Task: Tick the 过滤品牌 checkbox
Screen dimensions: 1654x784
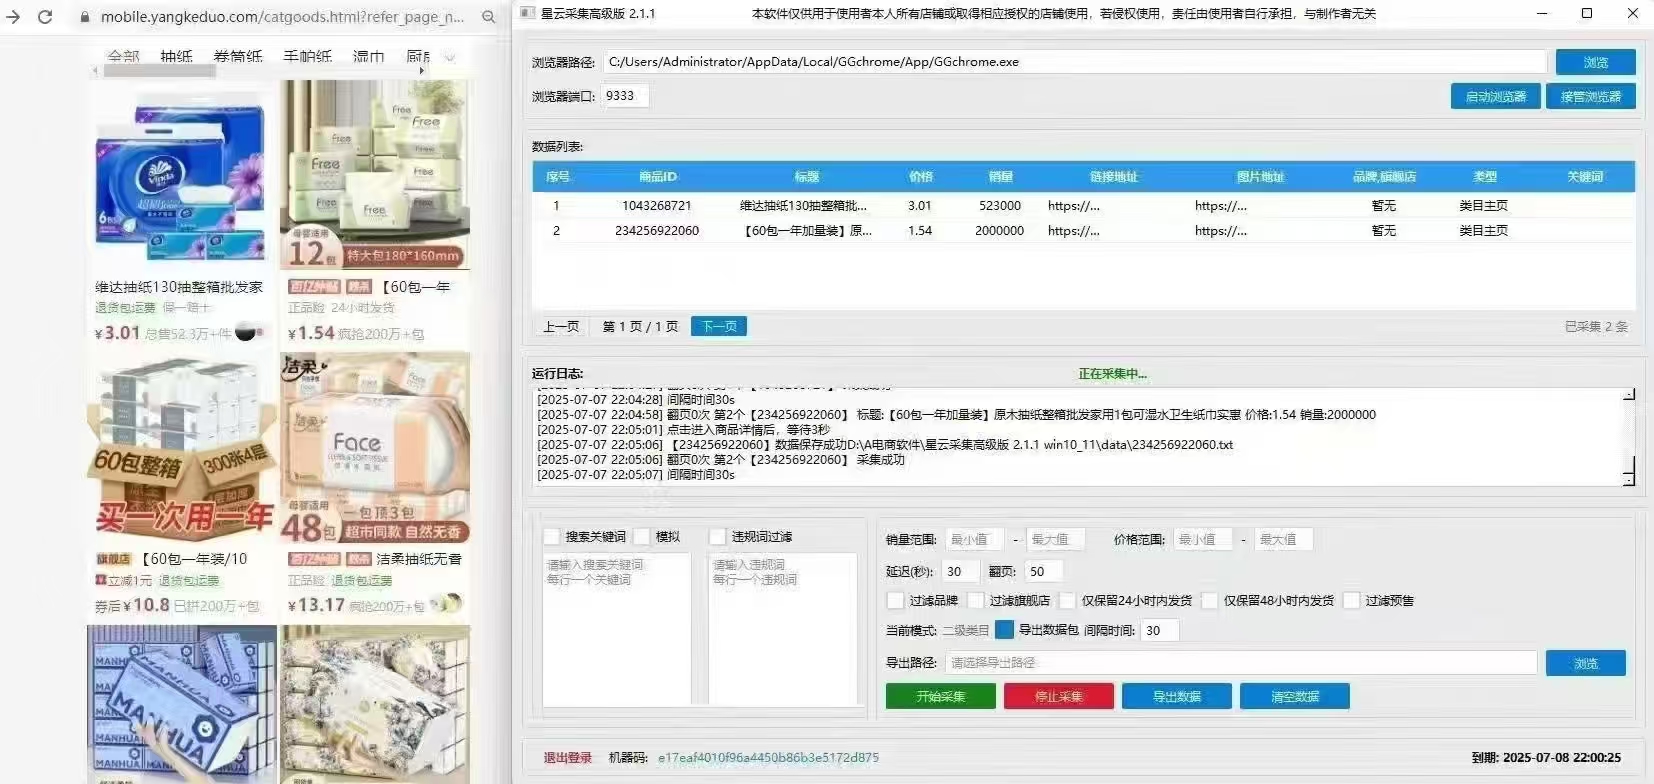Action: (x=896, y=601)
